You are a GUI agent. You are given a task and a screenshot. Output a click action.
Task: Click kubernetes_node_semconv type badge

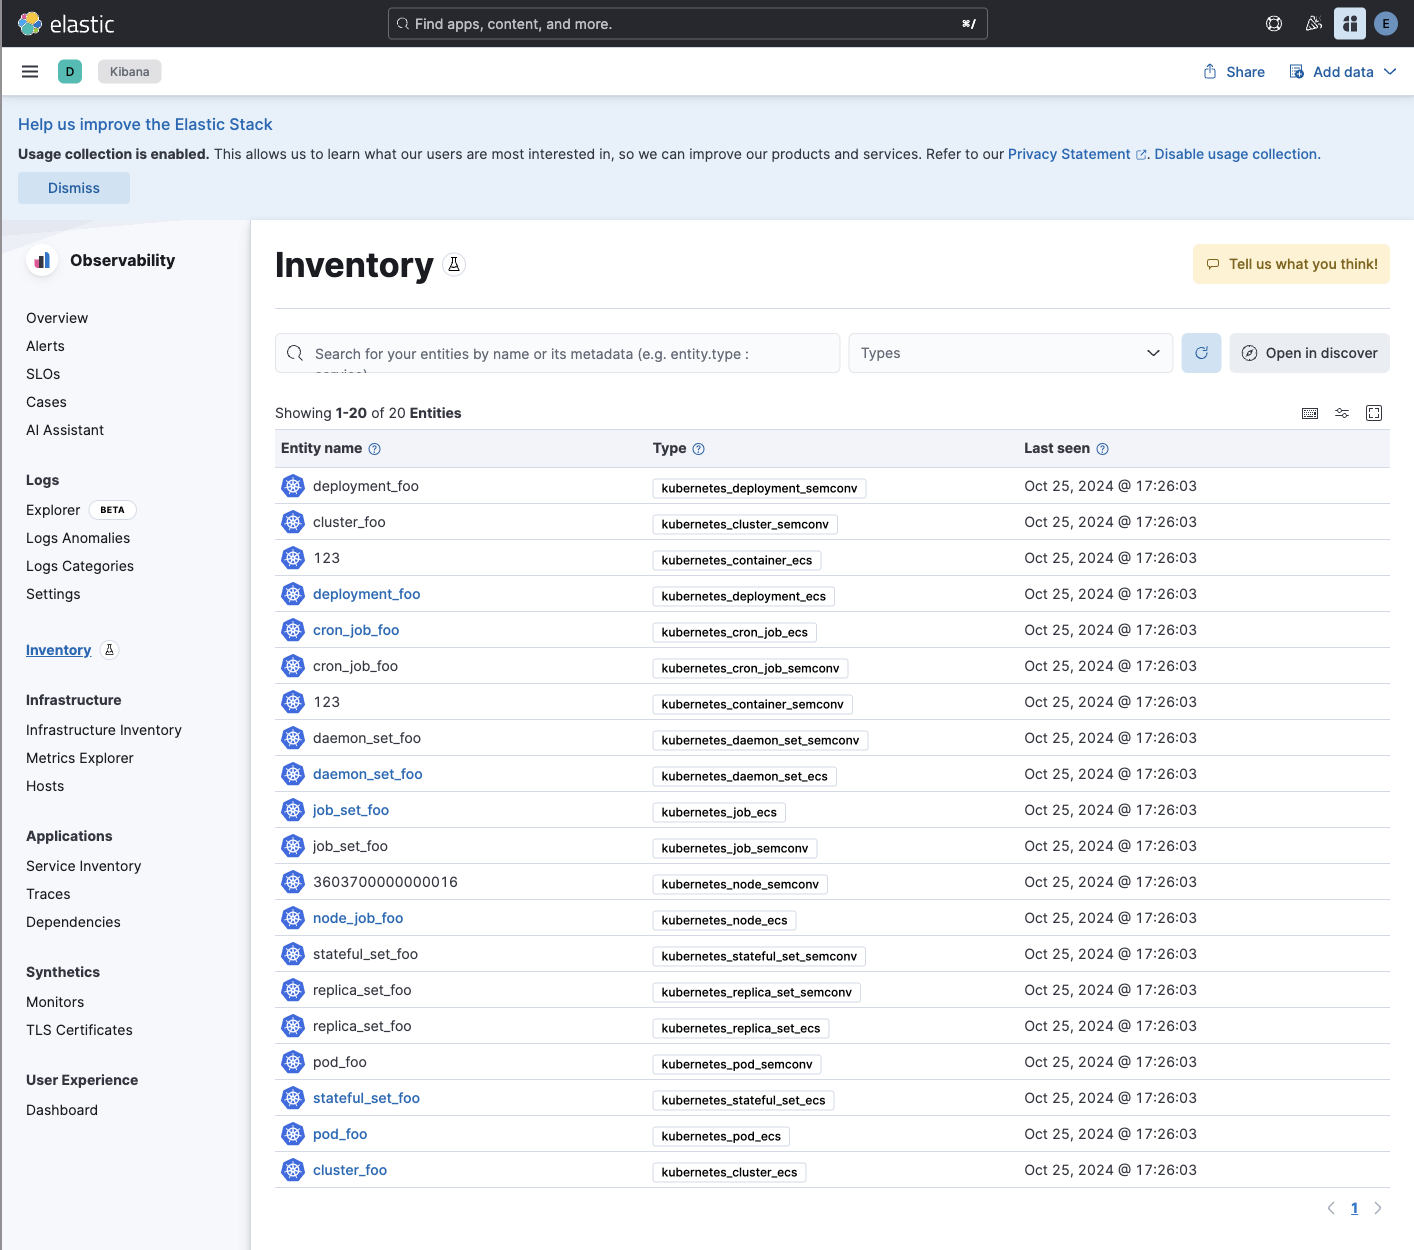tap(740, 884)
